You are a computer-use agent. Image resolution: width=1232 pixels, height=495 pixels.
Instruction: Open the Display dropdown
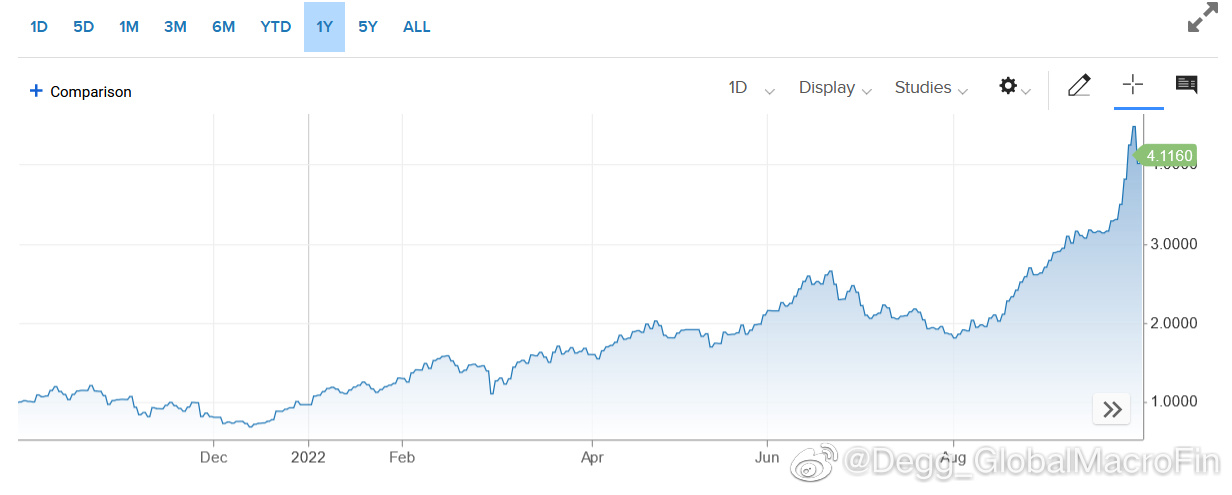click(835, 88)
